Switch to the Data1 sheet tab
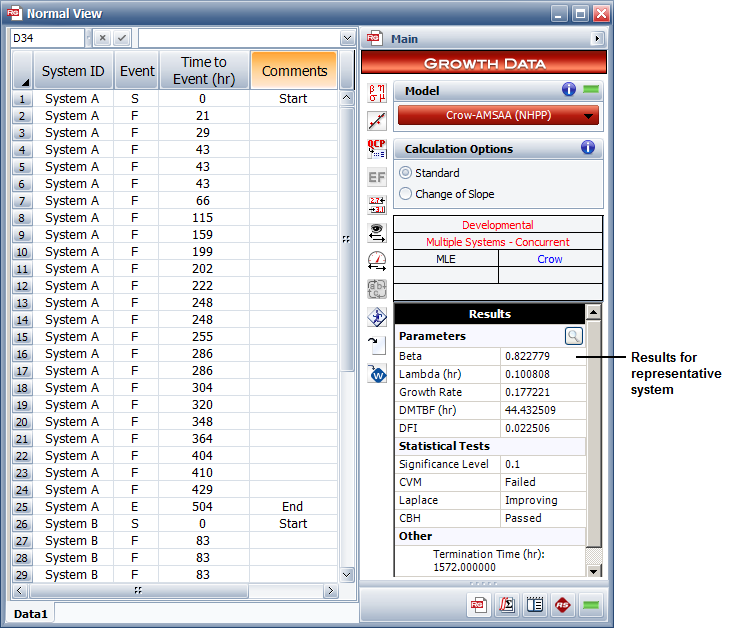Image resolution: width=730 pixels, height=628 pixels. click(x=30, y=612)
